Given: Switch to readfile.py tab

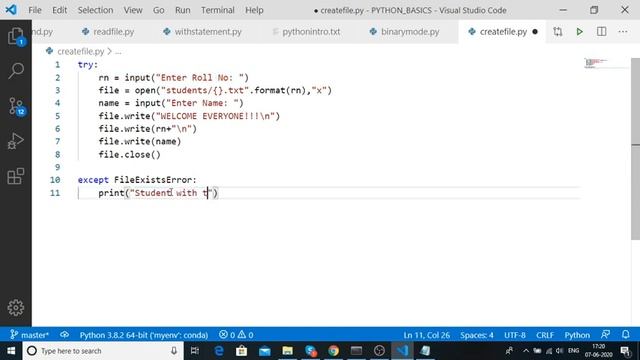Looking at the screenshot, I should coord(108,31).
